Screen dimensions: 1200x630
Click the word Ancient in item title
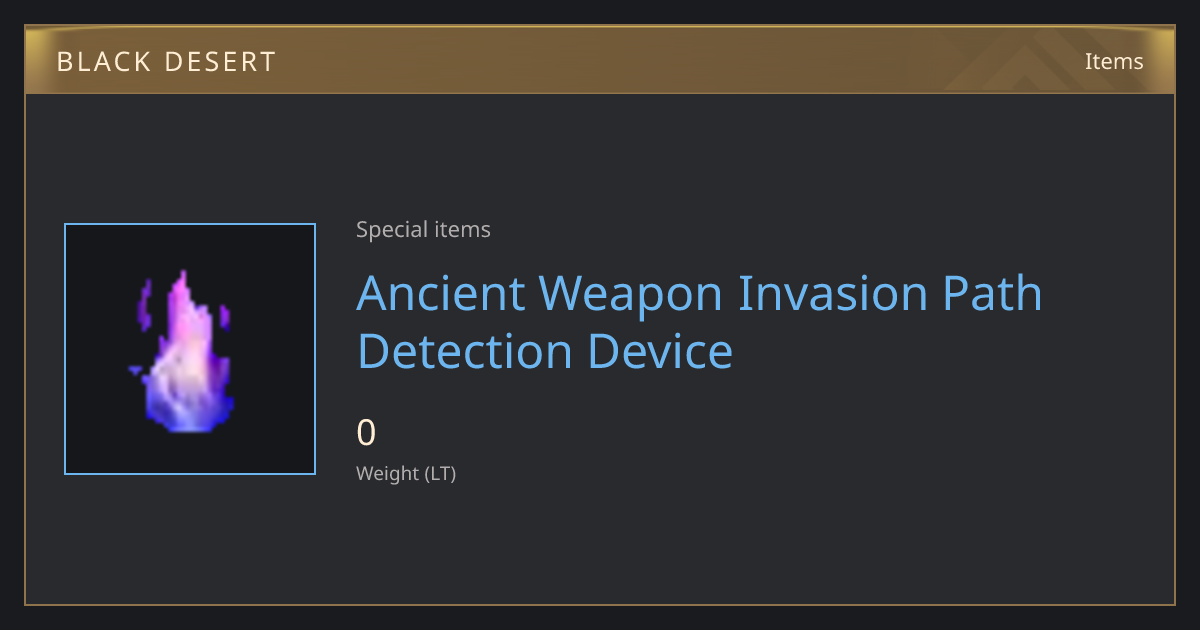pos(441,293)
